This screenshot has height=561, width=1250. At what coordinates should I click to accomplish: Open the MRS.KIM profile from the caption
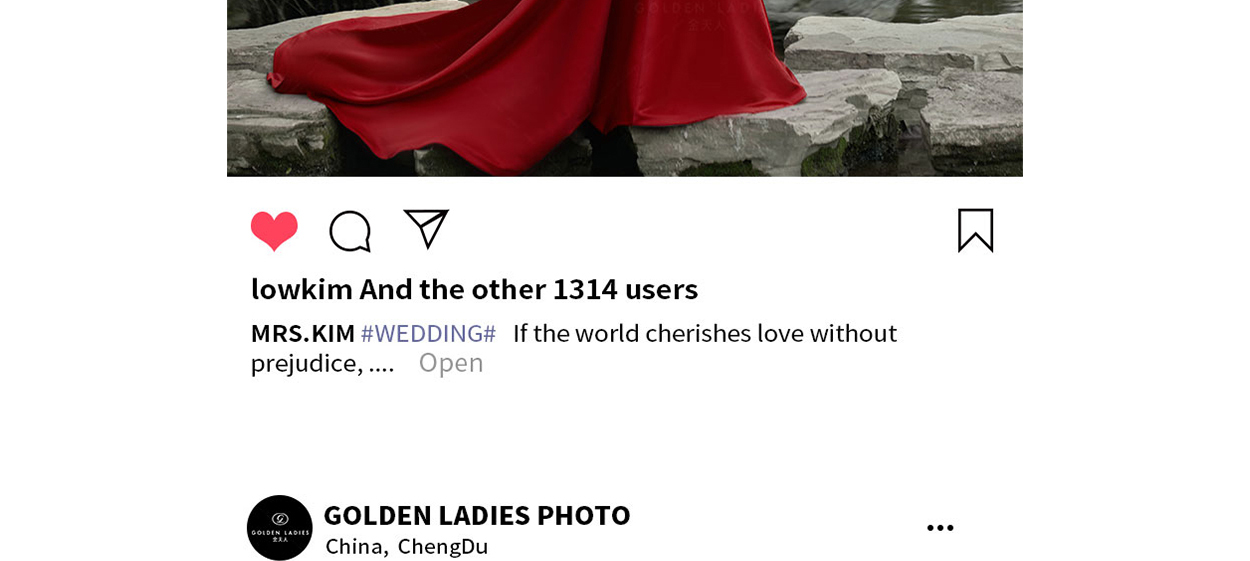(x=303, y=333)
